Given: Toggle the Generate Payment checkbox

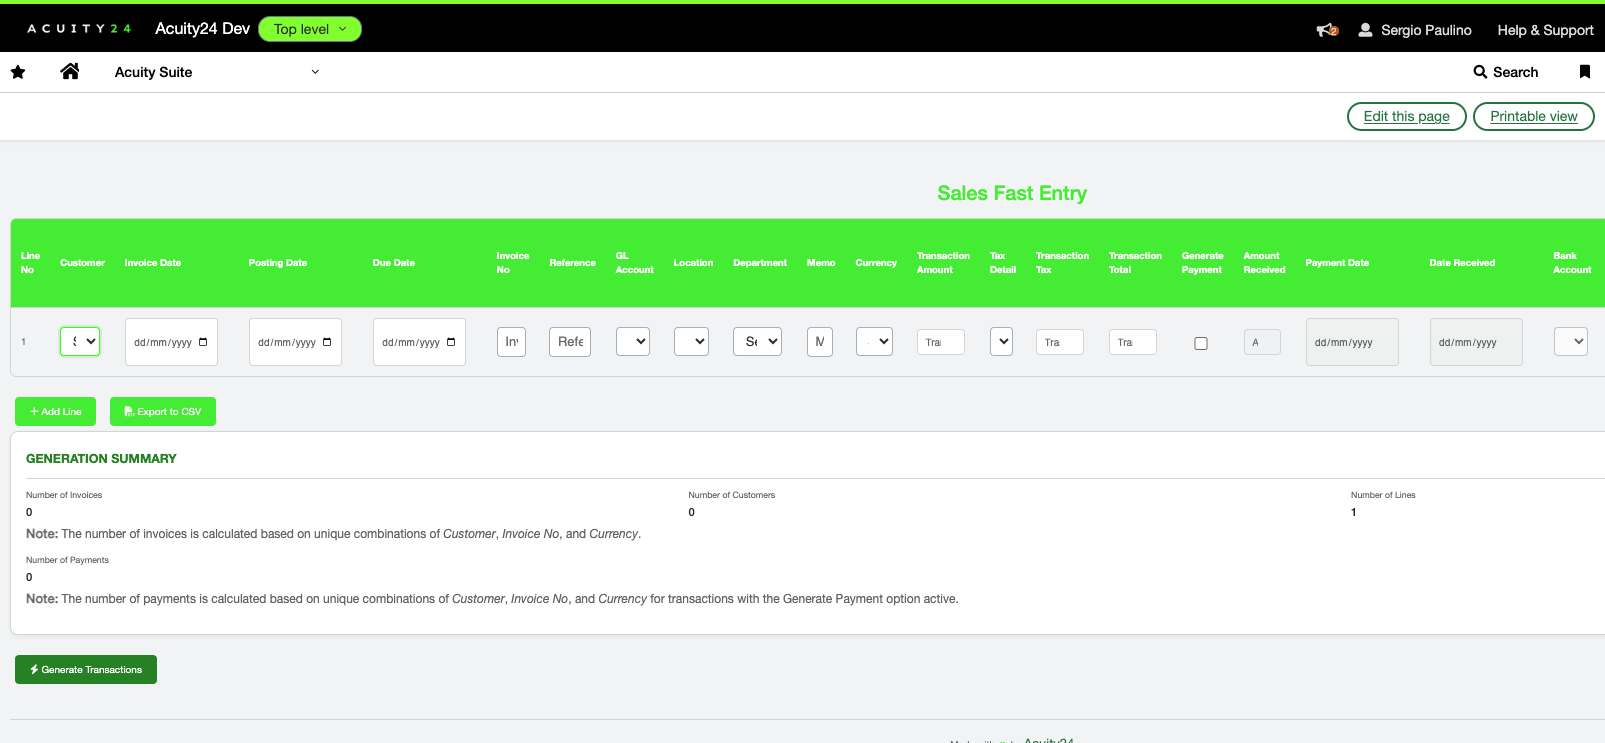Looking at the screenshot, I should (x=1201, y=343).
